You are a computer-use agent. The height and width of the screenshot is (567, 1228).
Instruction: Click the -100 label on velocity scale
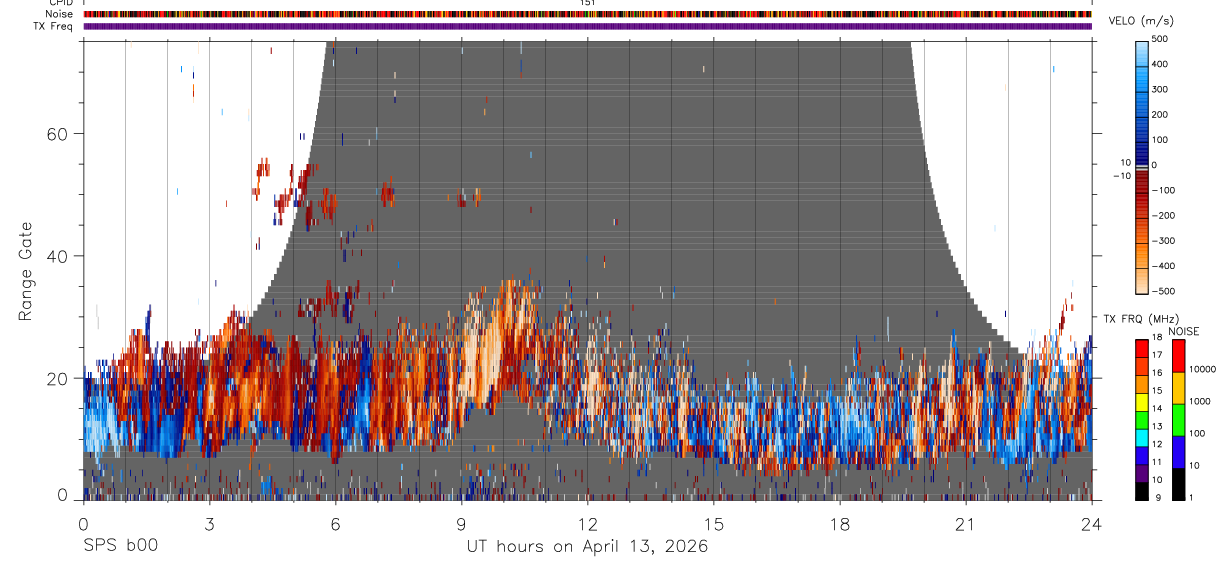(x=1165, y=190)
